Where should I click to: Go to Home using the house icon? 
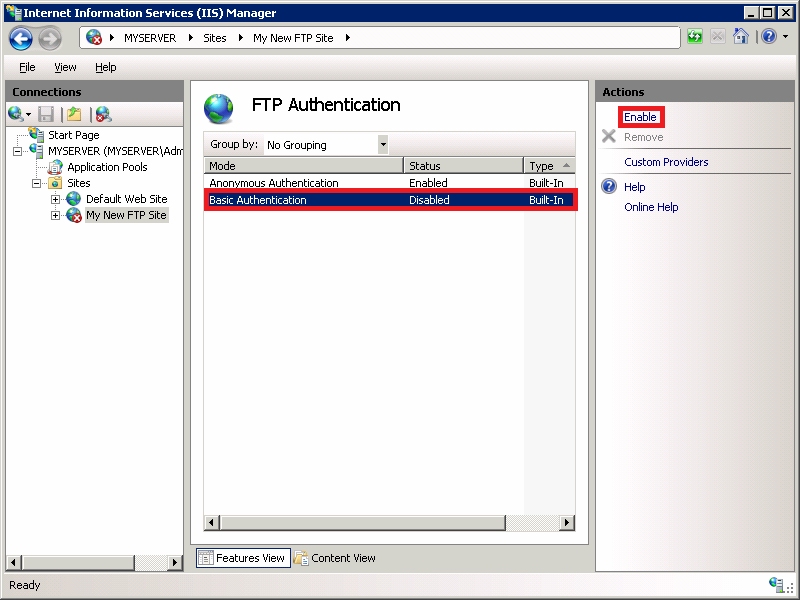click(x=740, y=36)
